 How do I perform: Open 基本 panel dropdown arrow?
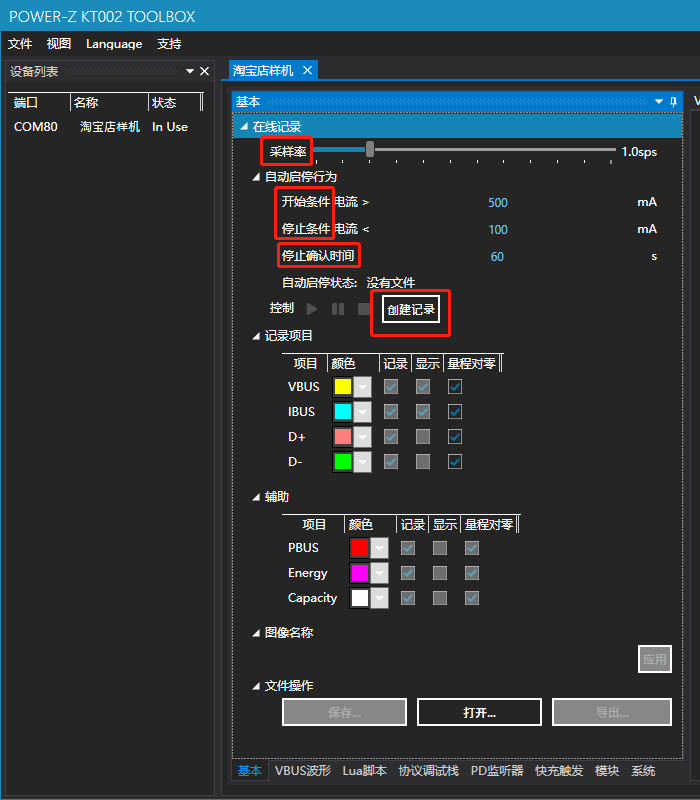(658, 102)
